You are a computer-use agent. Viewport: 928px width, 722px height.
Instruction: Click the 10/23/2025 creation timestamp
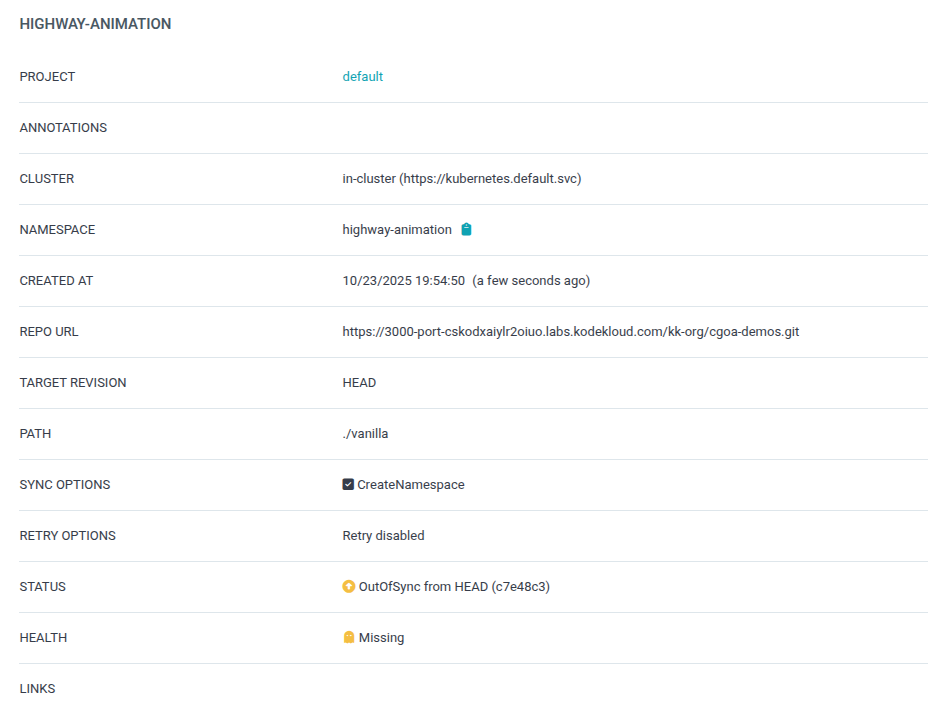403,281
